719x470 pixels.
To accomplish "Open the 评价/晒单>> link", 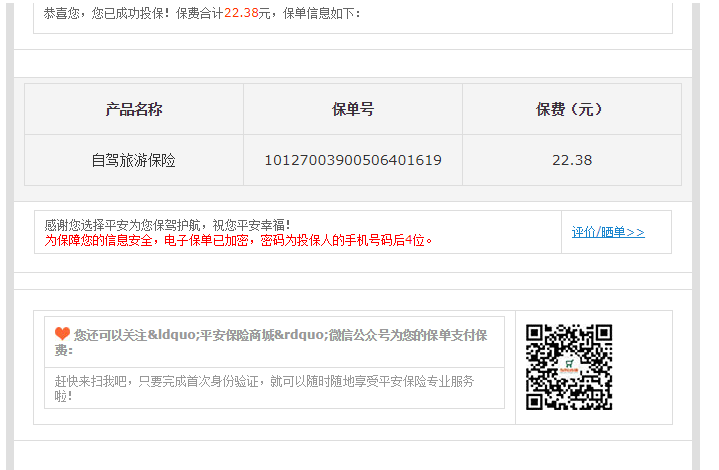I will [608, 232].
